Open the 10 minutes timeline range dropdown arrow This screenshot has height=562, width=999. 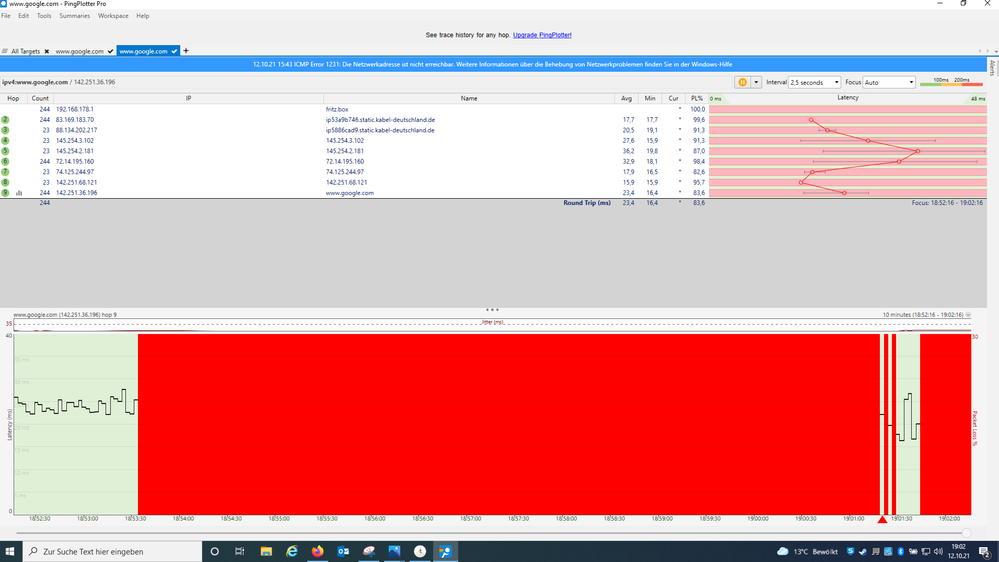pos(968,315)
